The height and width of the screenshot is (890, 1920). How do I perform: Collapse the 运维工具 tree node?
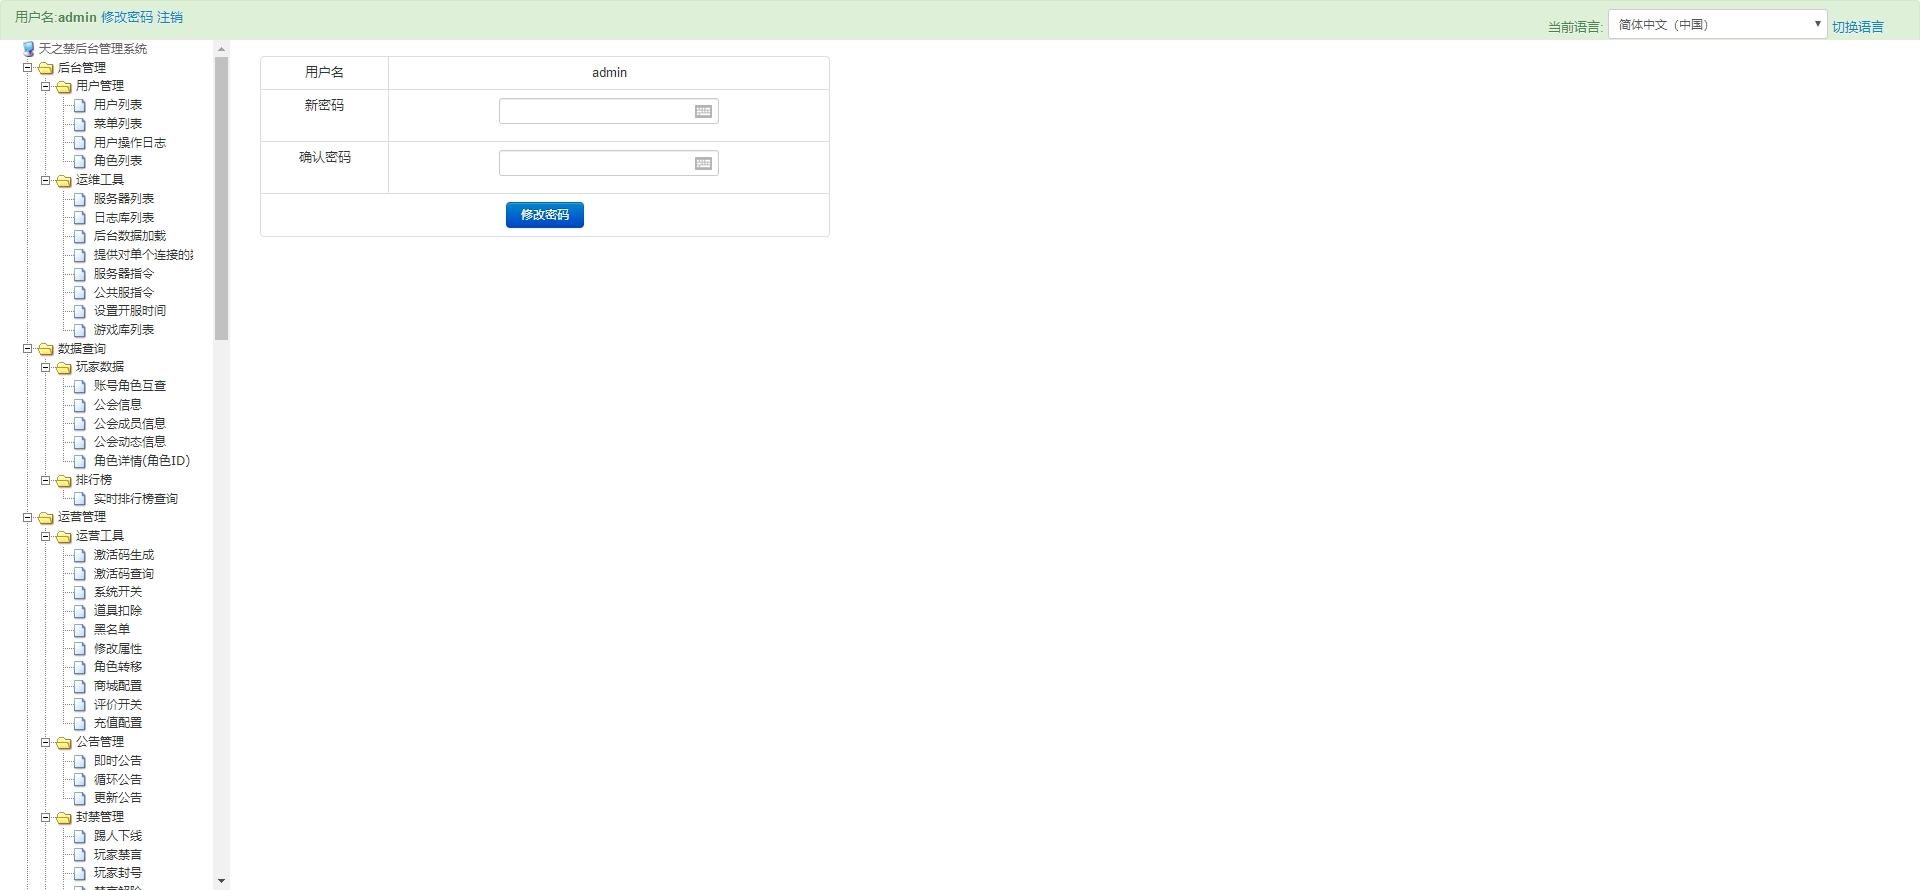(x=46, y=180)
